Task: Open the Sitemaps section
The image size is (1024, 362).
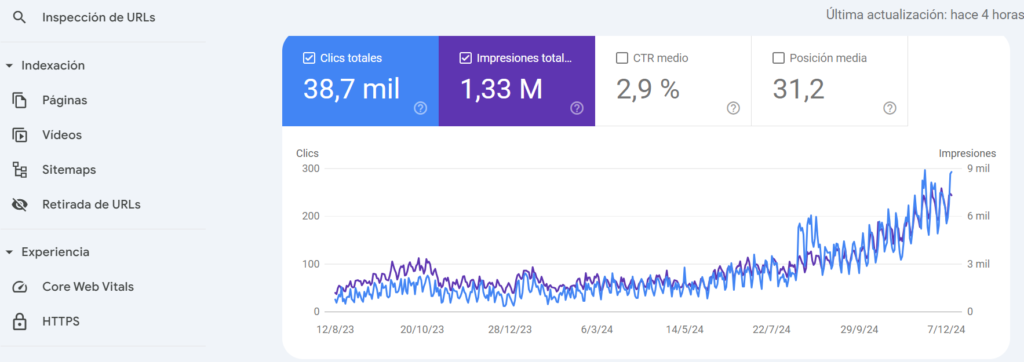Action: (69, 170)
